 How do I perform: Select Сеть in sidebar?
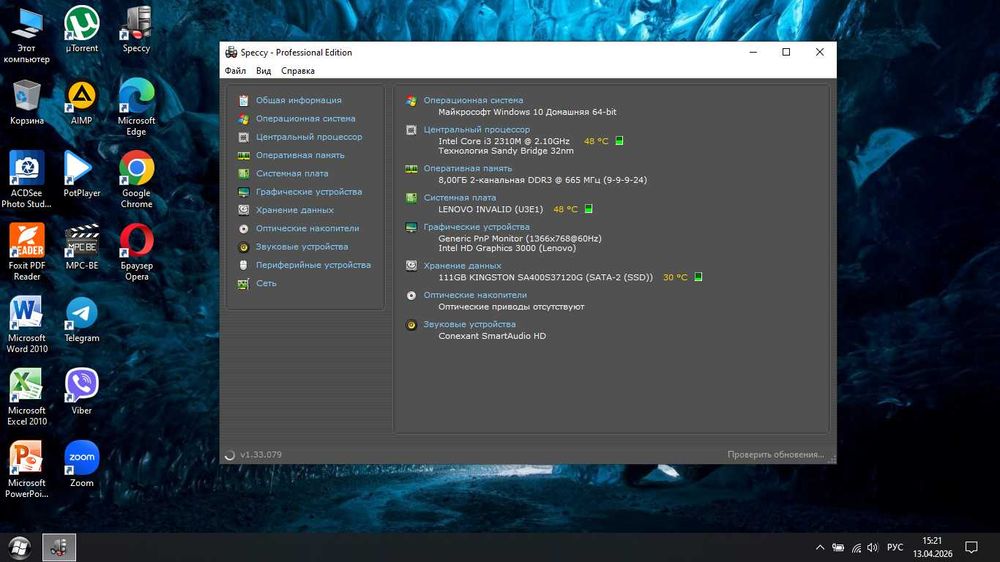point(266,283)
